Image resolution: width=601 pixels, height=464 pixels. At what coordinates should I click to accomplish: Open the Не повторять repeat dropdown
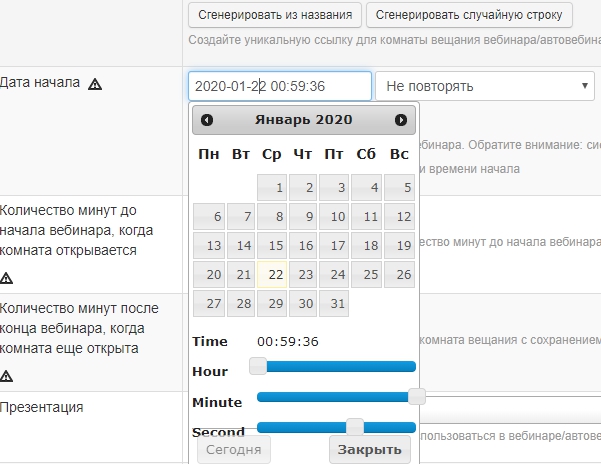pyautogui.click(x=485, y=86)
